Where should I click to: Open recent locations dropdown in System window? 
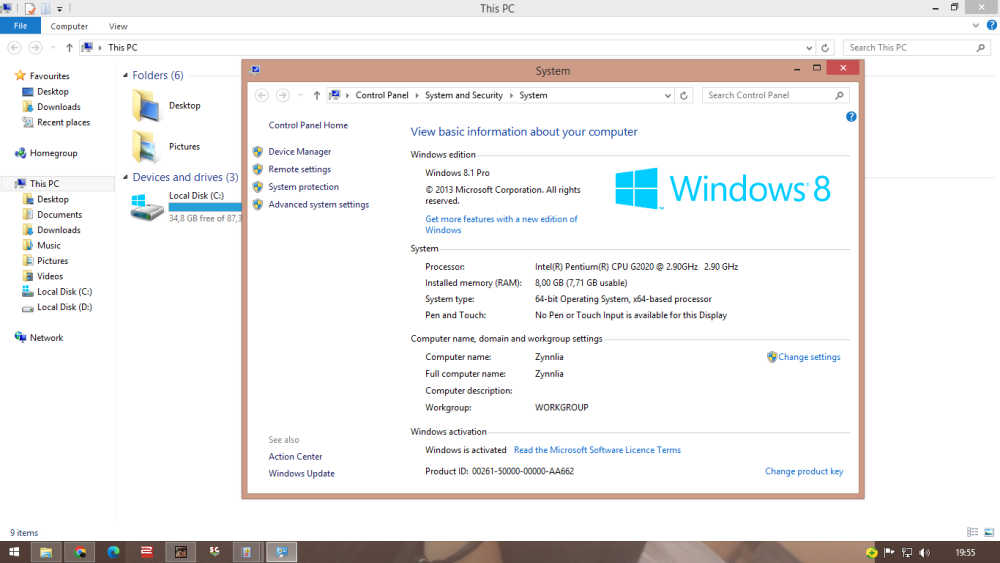[300, 96]
